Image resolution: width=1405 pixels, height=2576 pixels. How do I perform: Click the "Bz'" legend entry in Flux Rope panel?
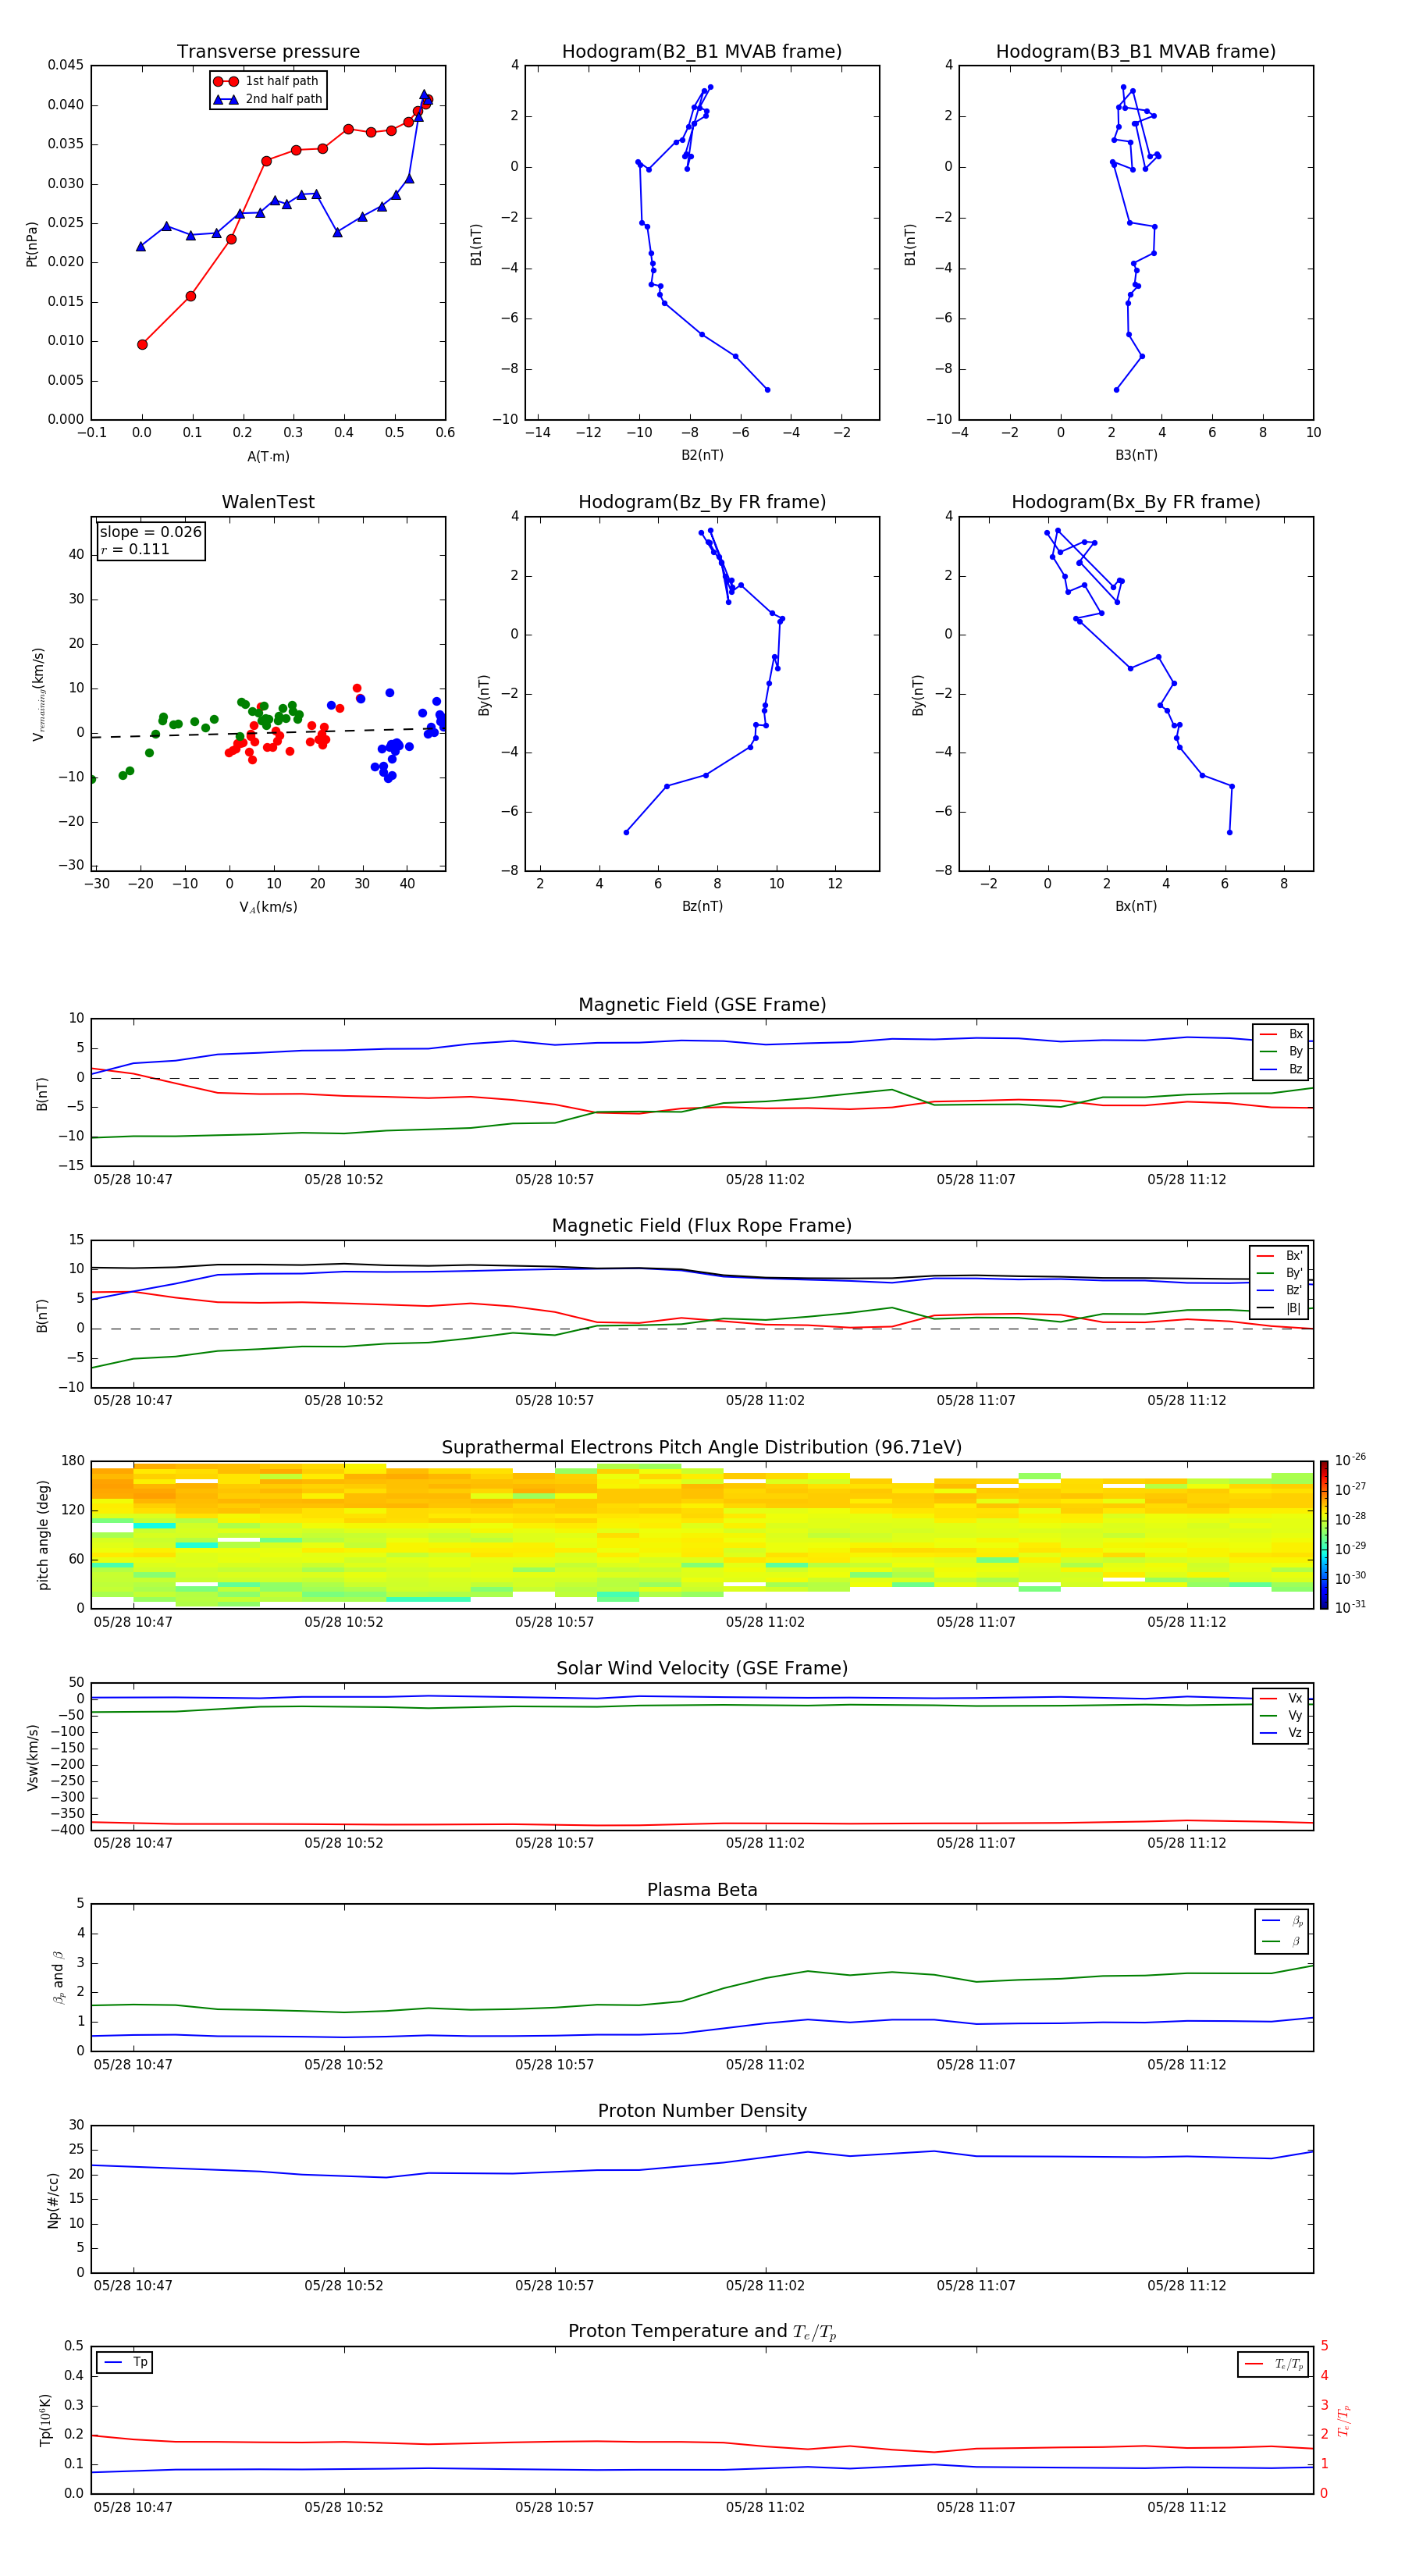coord(1279,1291)
